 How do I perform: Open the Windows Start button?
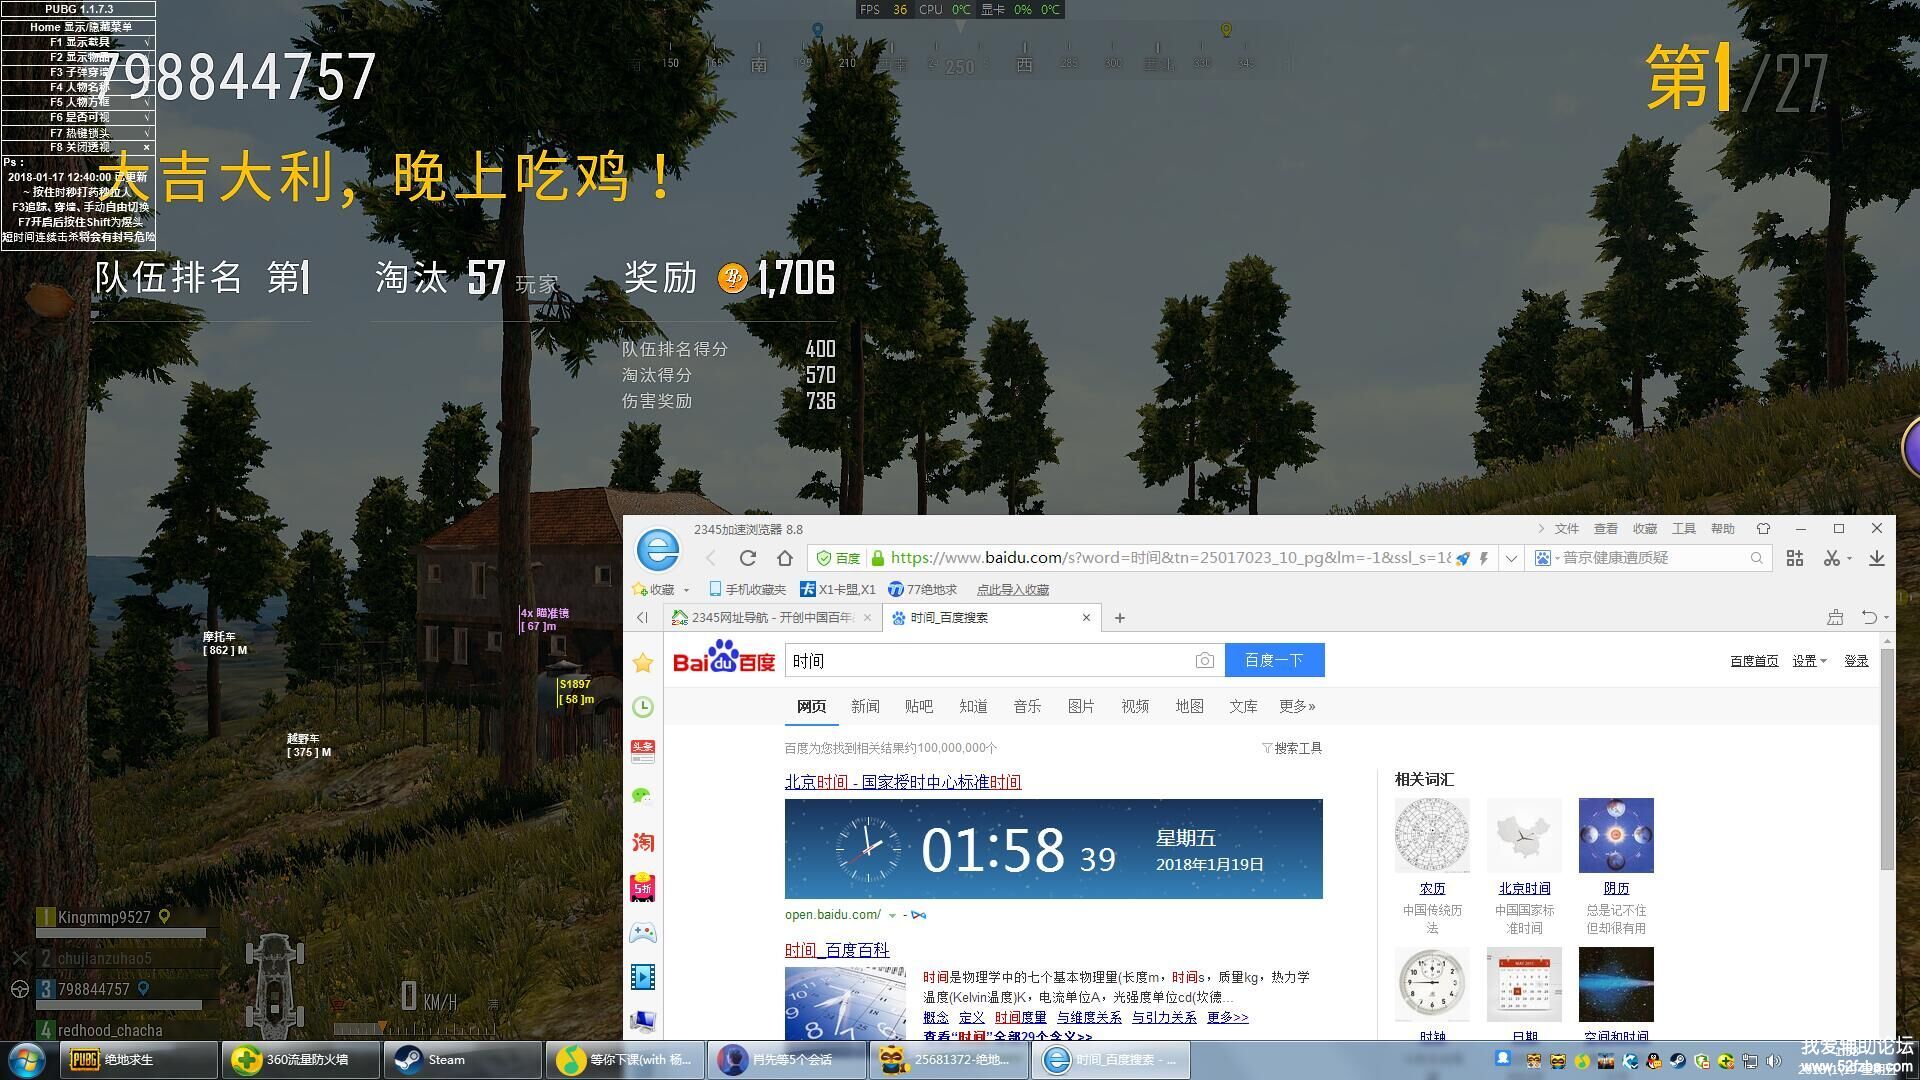tap(27, 1060)
